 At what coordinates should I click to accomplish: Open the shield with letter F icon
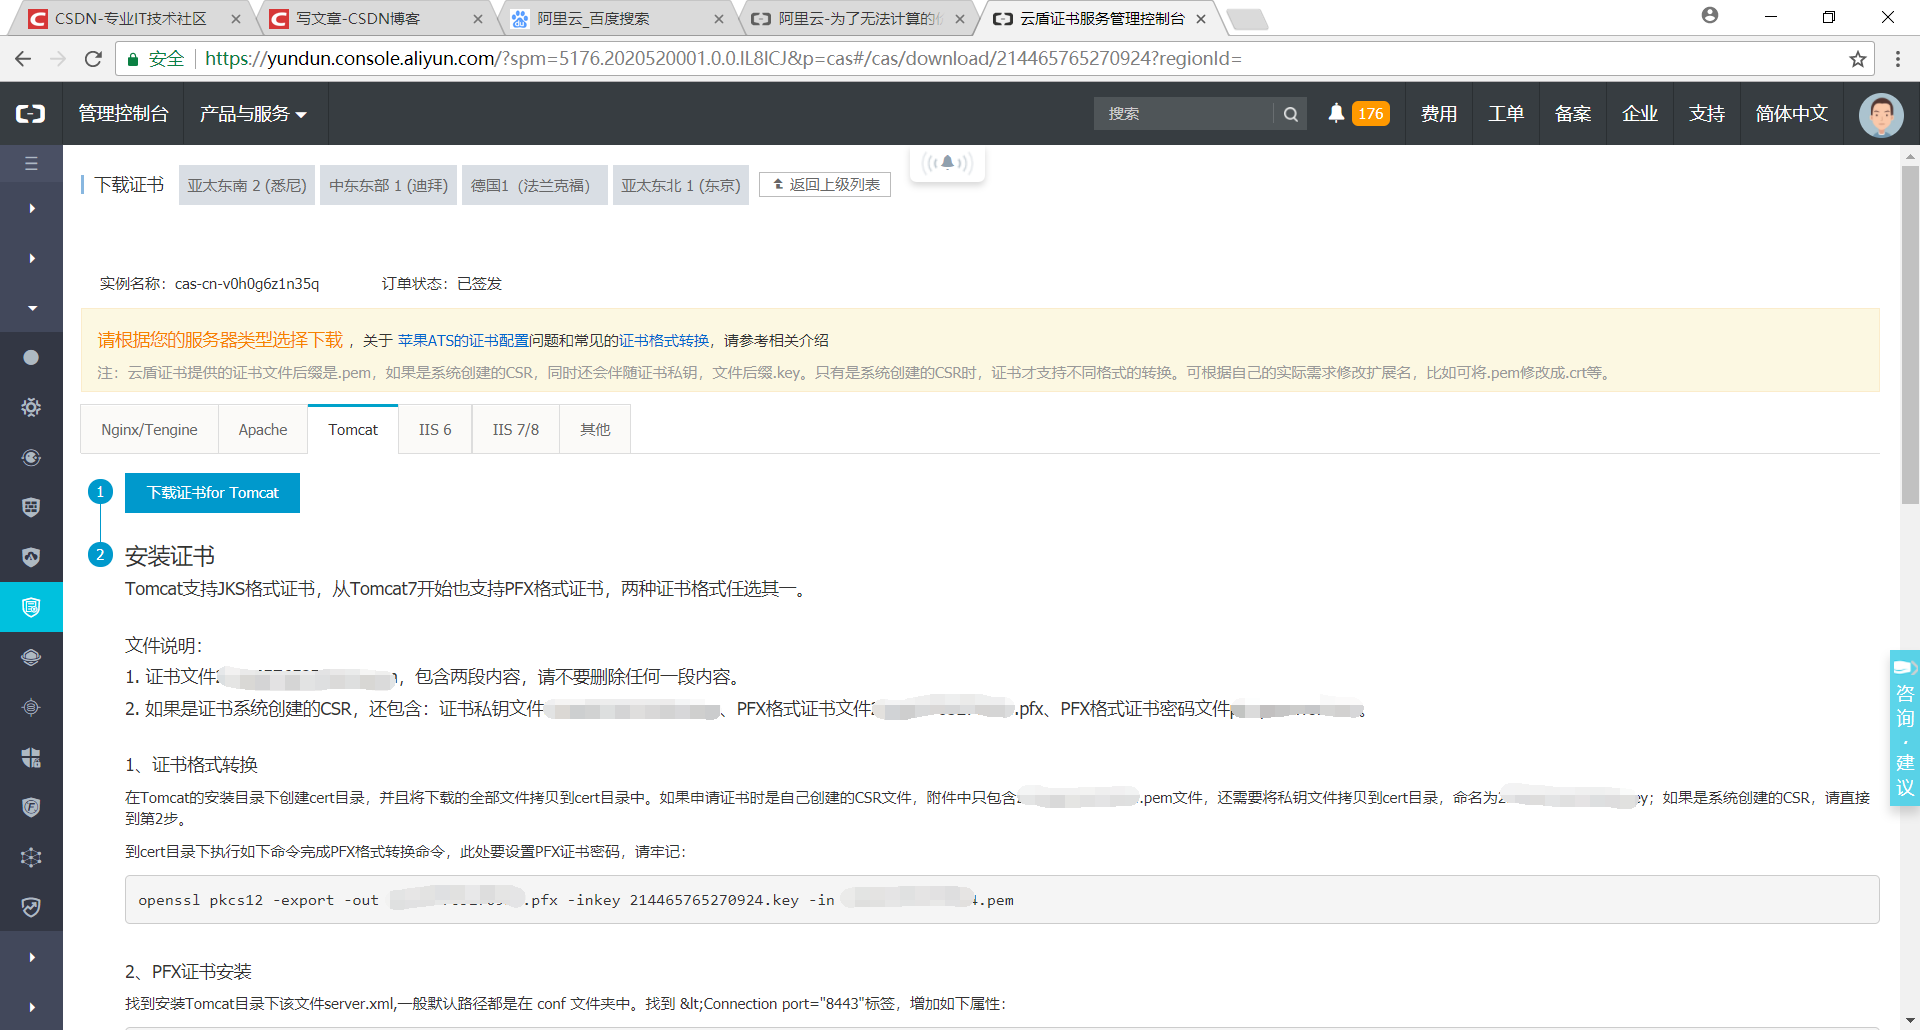31,807
